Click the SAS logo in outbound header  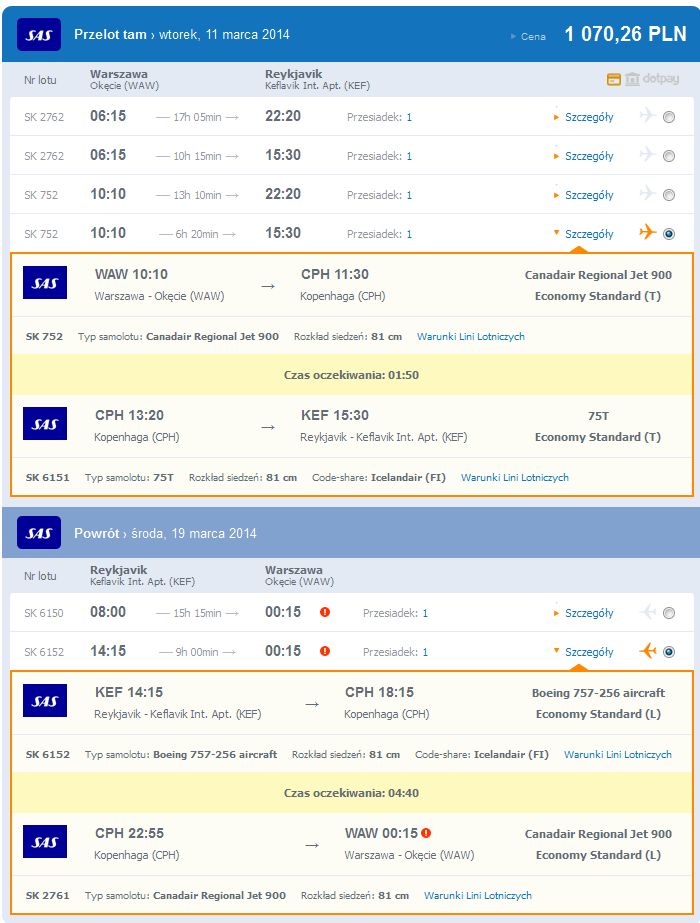tap(39, 35)
